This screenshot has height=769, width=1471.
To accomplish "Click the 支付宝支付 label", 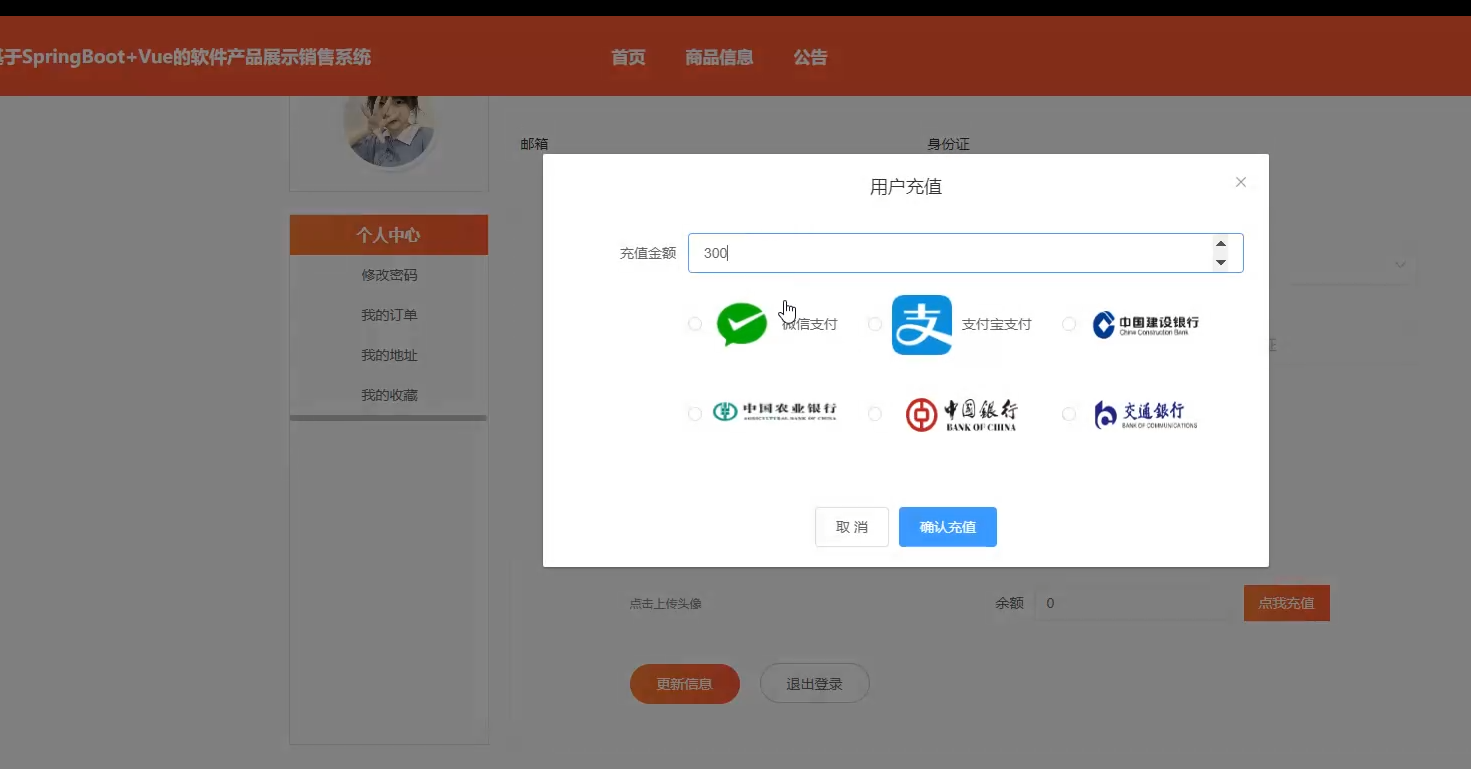I will click(996, 324).
